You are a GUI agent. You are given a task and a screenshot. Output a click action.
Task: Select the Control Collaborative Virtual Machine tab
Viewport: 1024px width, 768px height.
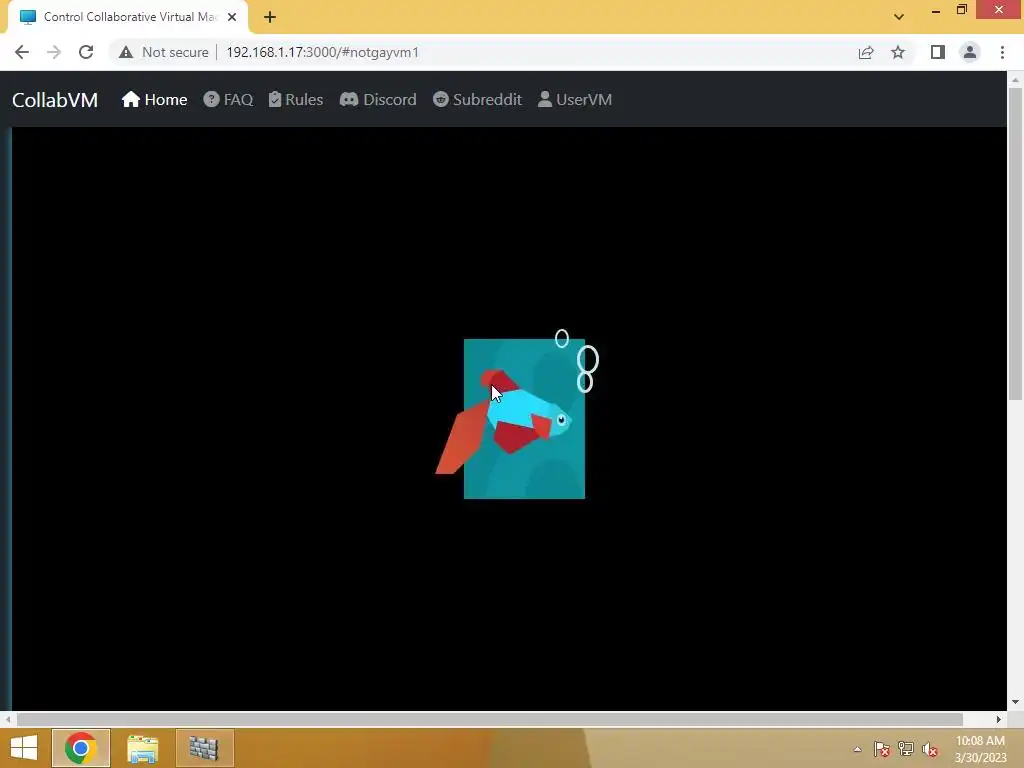point(128,17)
